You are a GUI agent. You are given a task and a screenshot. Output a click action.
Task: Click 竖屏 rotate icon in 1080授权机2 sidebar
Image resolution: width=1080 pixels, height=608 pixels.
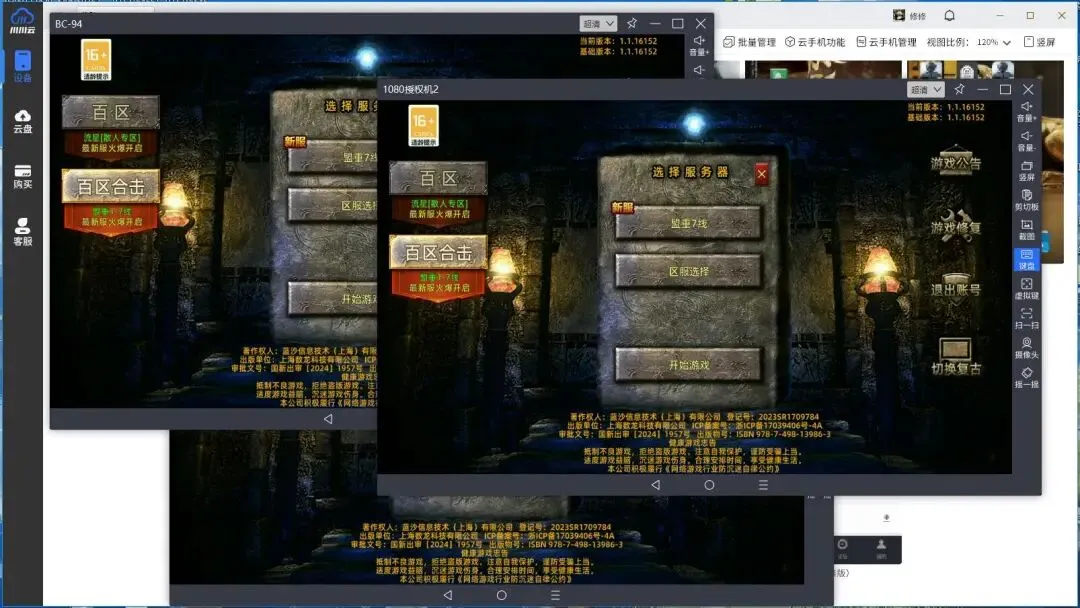click(1026, 171)
